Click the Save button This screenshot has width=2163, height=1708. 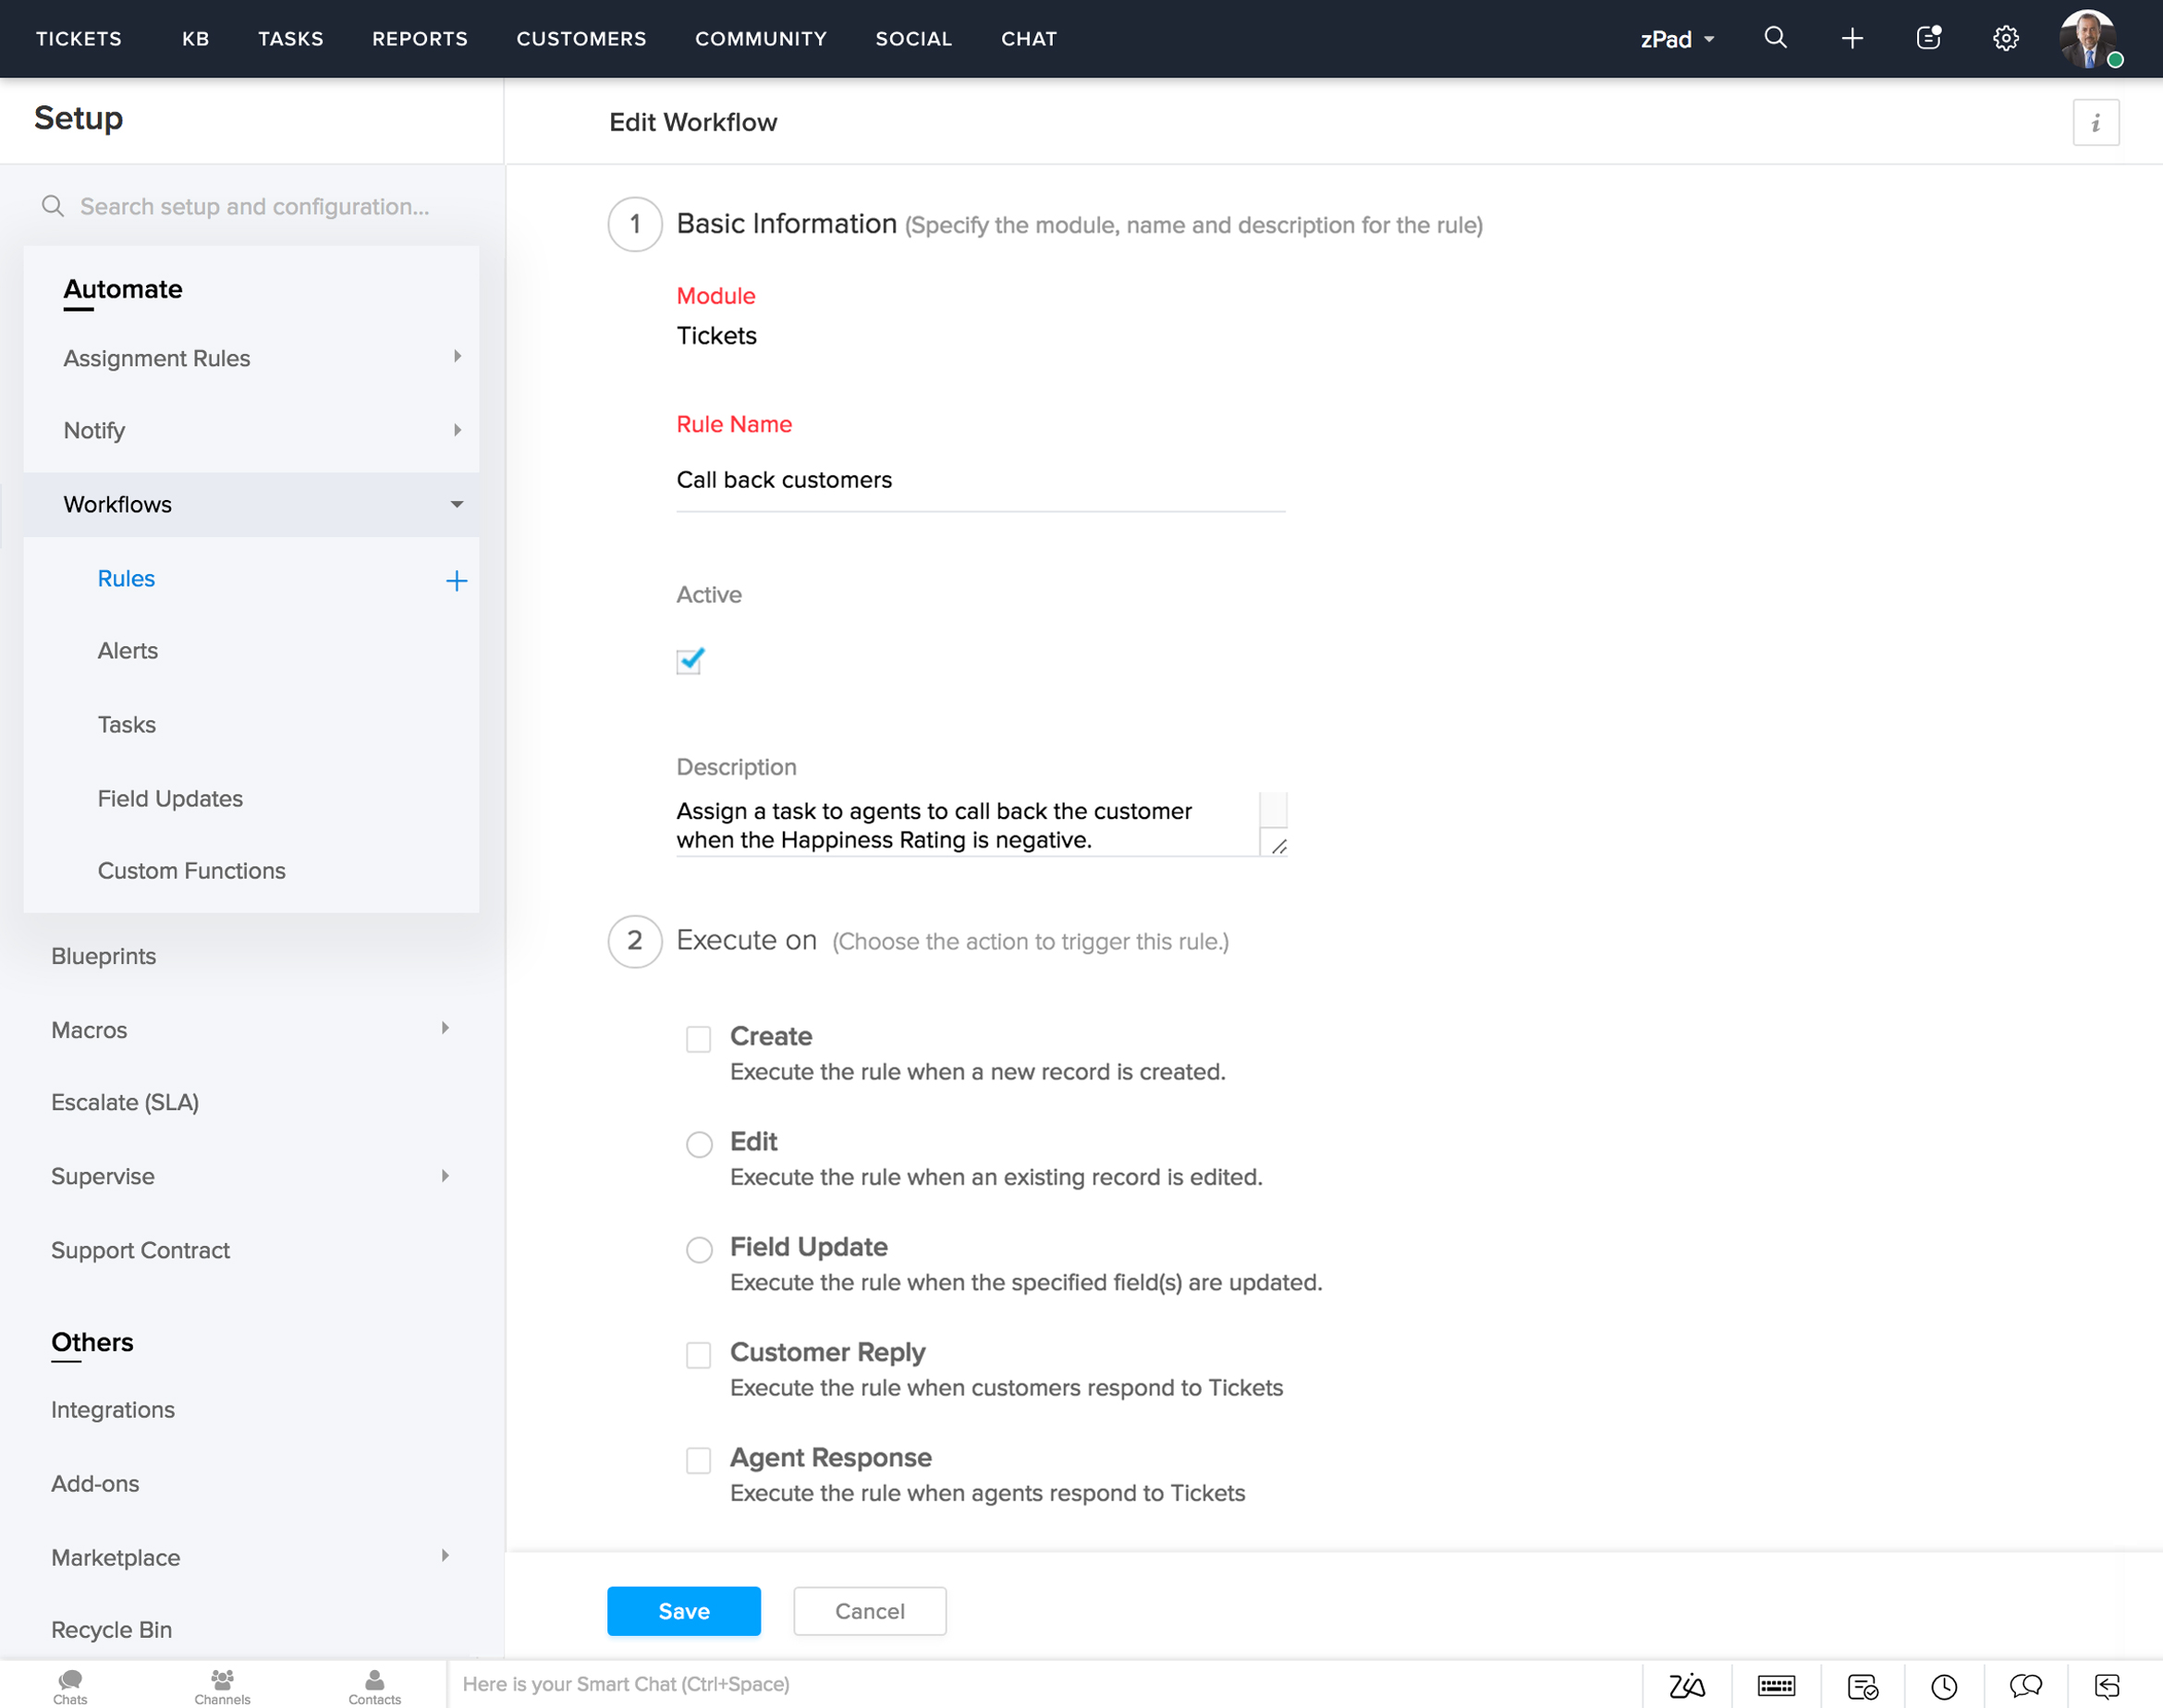point(685,1612)
